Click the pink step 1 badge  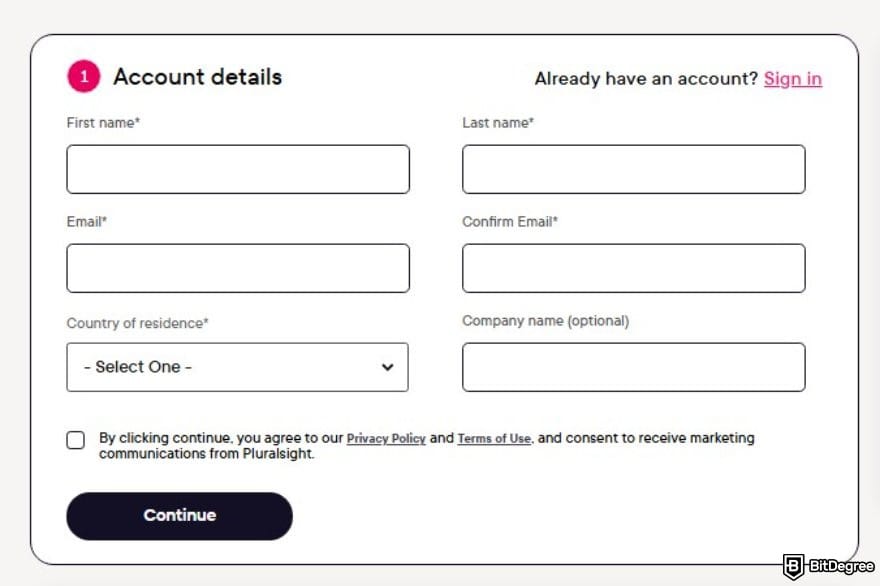tap(84, 76)
